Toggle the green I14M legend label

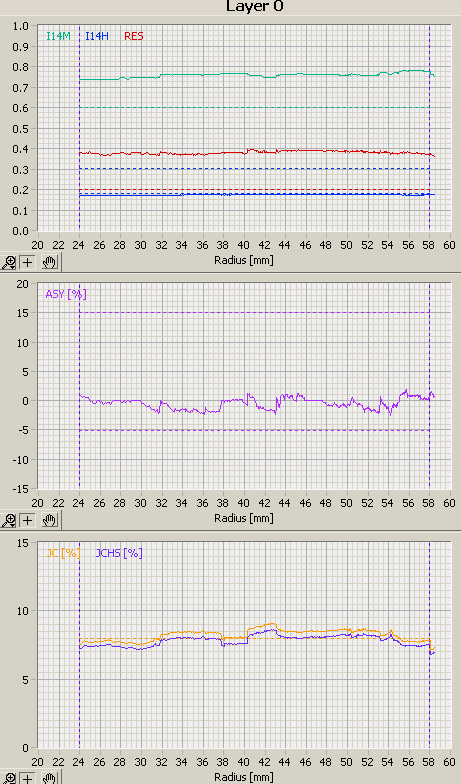click(58, 36)
